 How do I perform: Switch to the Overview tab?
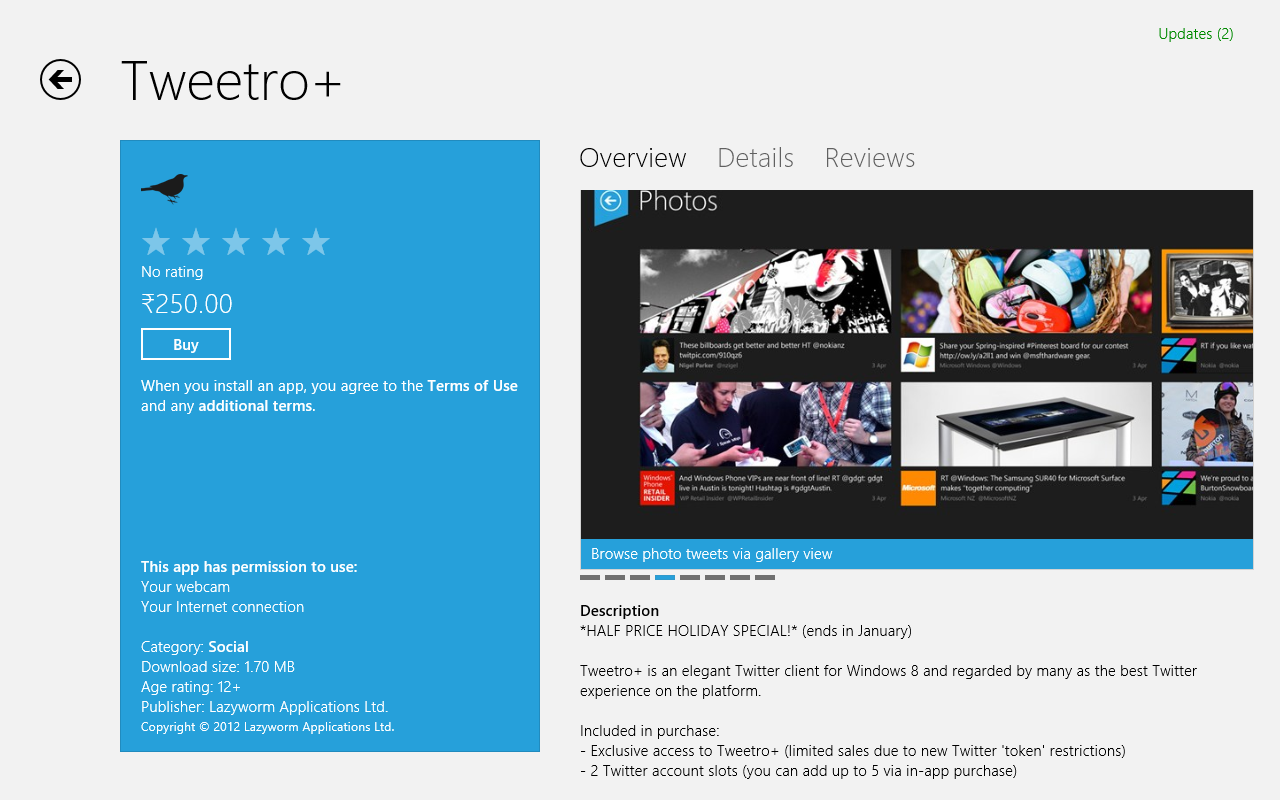pyautogui.click(x=633, y=158)
